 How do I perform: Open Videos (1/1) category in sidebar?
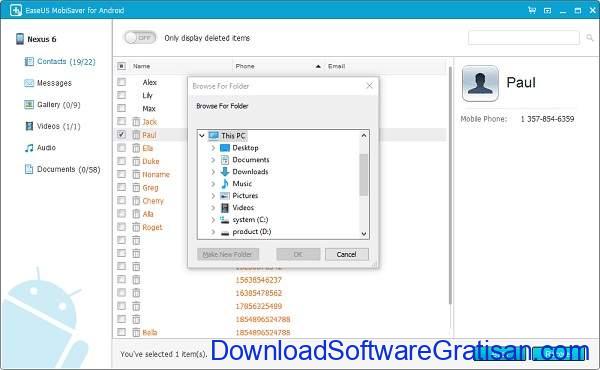coord(52,126)
